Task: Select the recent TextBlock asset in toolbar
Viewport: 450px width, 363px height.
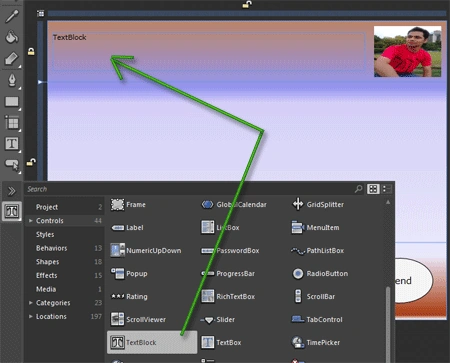Action: click(x=12, y=211)
